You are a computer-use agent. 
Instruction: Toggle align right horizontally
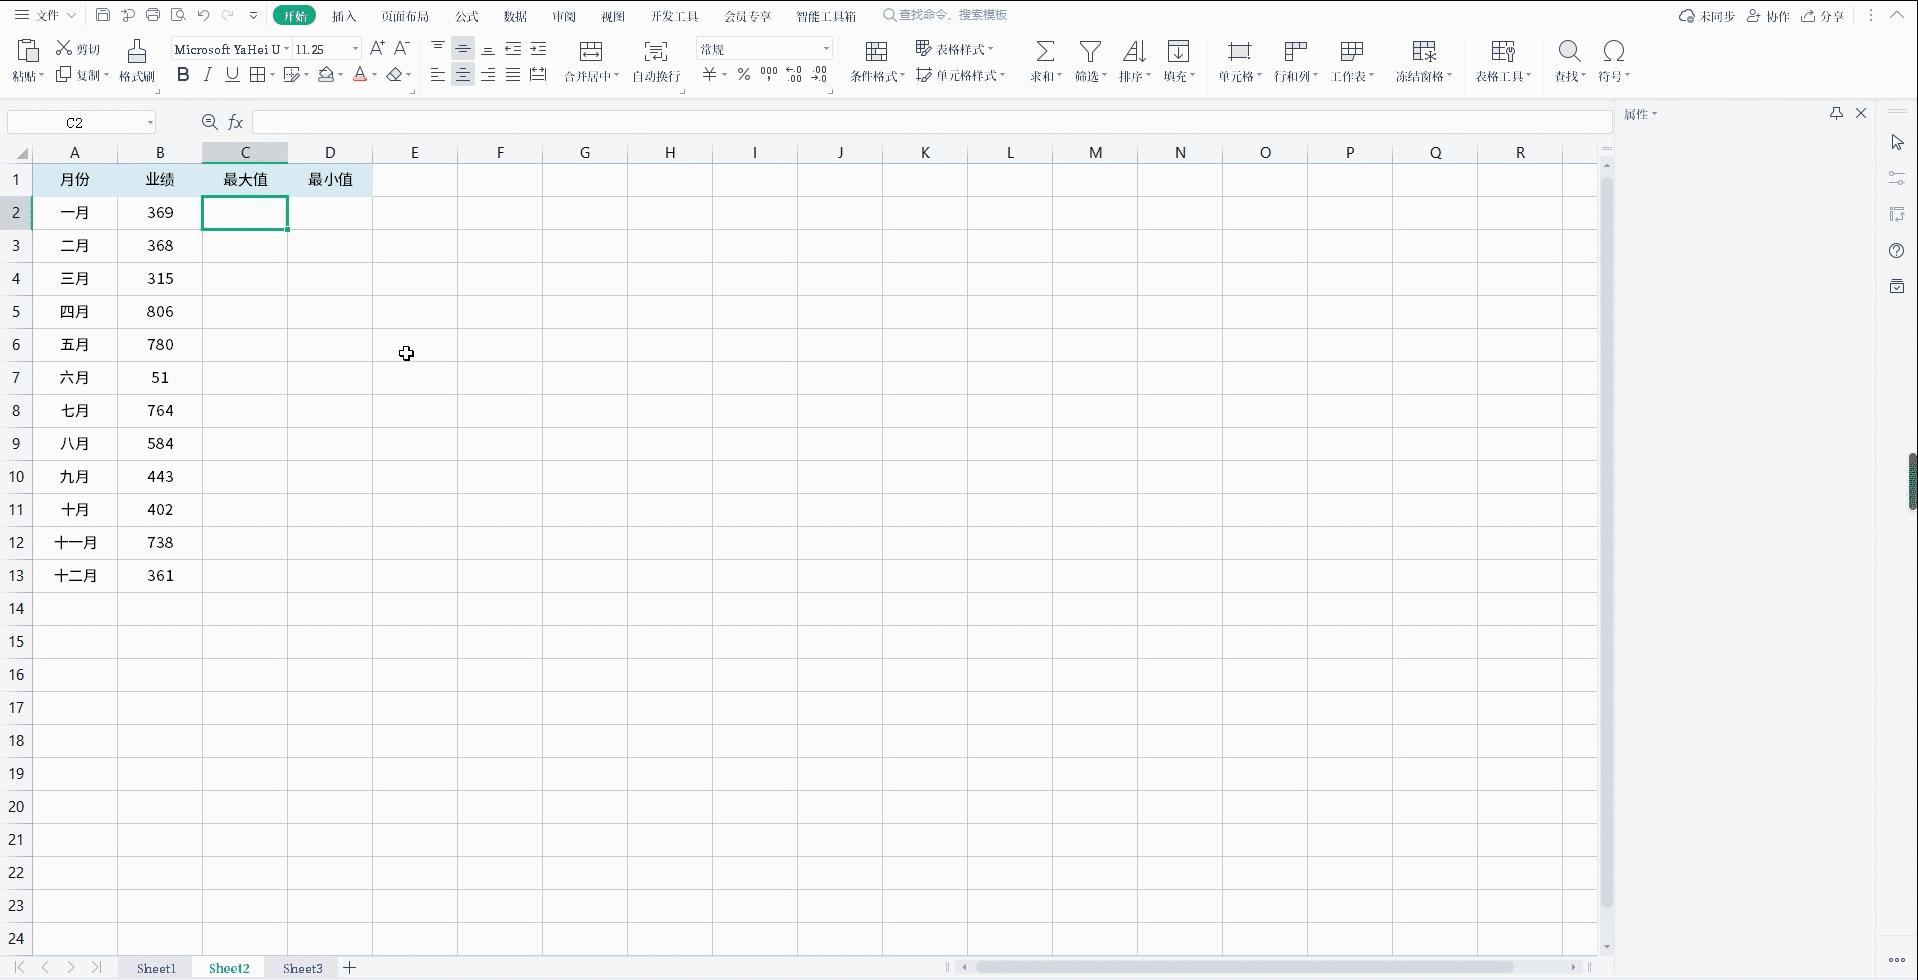(488, 75)
